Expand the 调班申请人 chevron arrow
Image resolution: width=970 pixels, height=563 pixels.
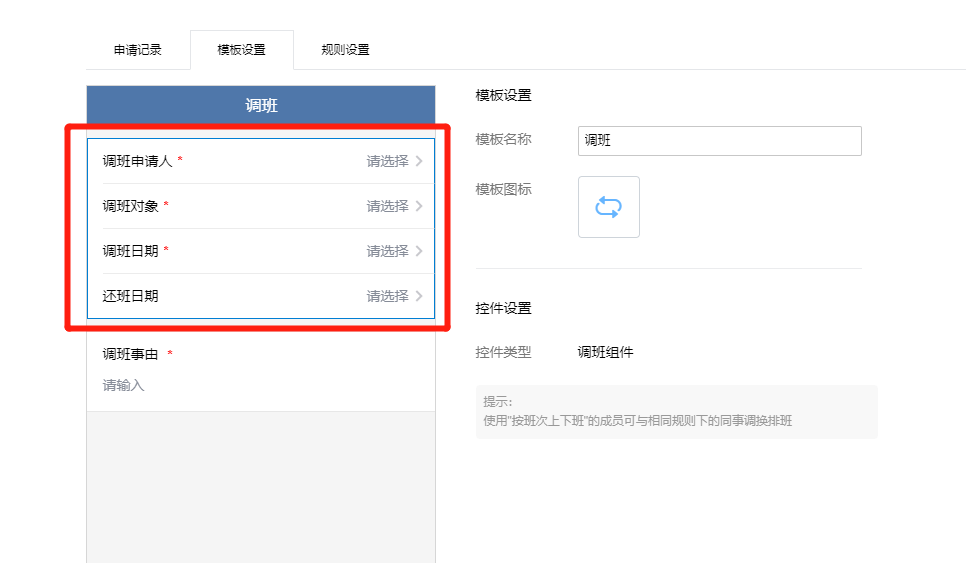pyautogui.click(x=419, y=161)
